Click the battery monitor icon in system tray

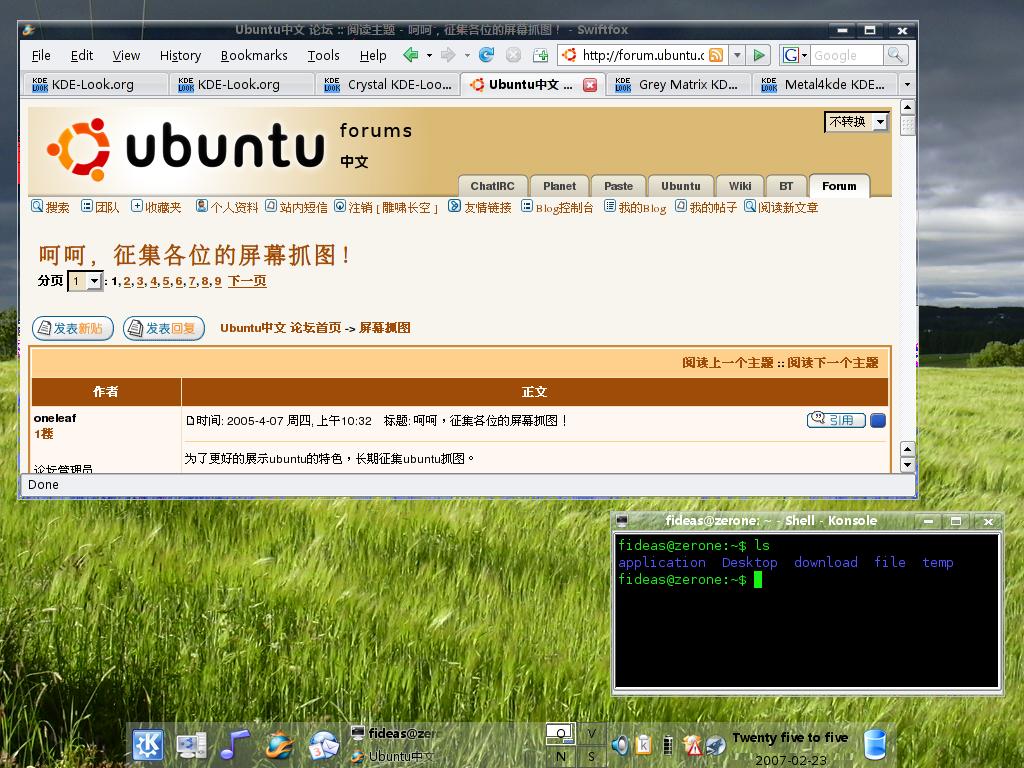click(x=667, y=744)
